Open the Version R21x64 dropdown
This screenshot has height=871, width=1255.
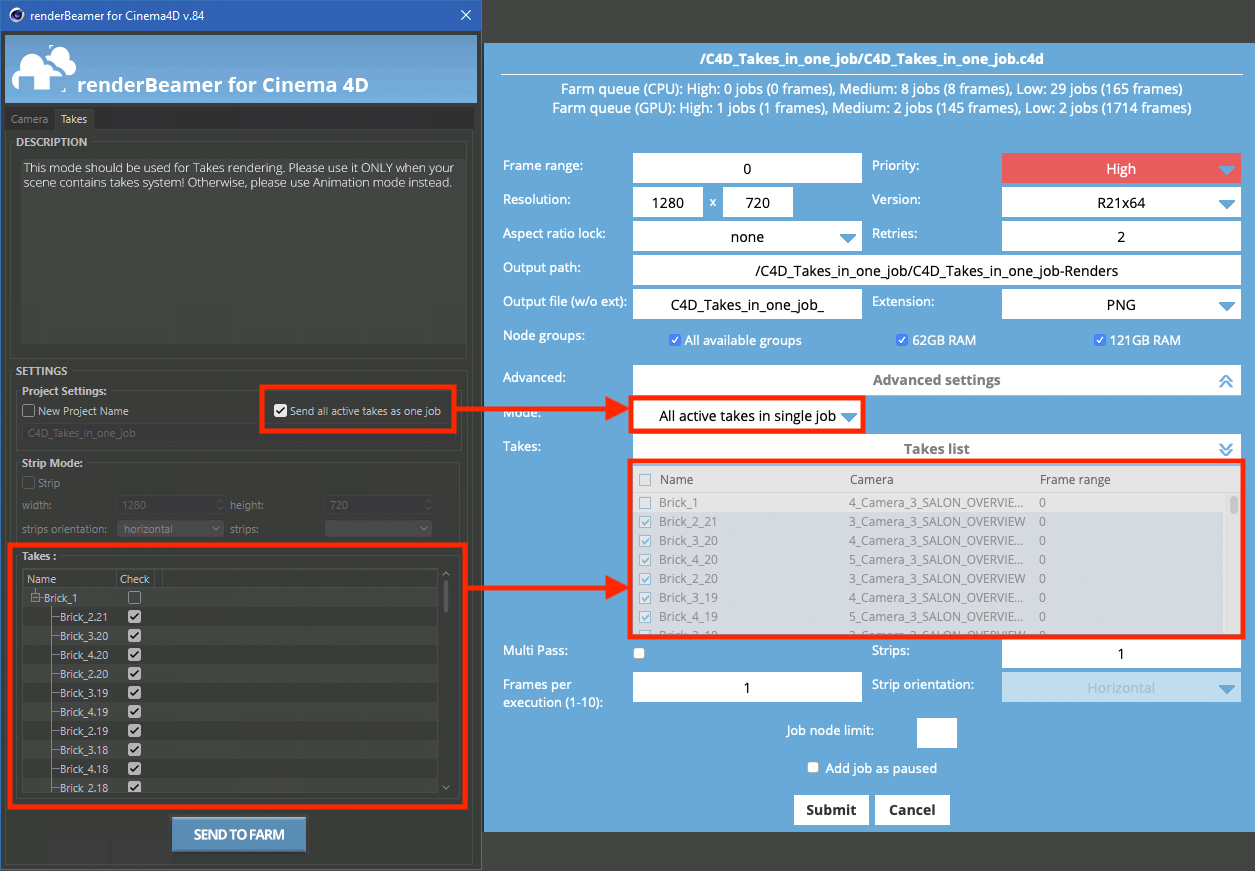tap(1121, 203)
